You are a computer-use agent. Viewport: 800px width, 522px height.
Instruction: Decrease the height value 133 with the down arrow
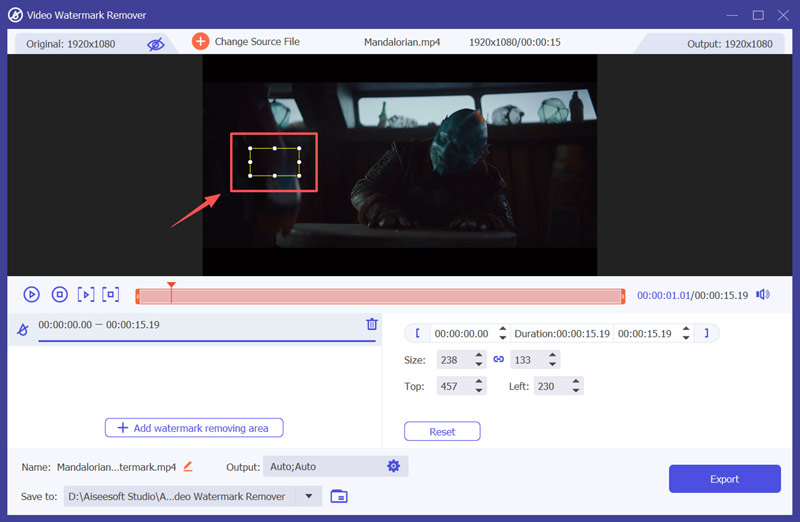click(x=553, y=364)
